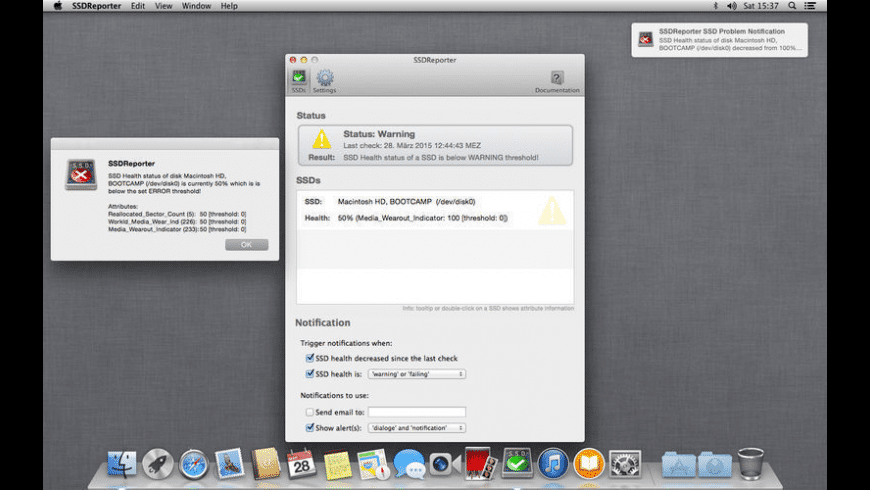Click the clock showing Sat 15:37

click(760, 6)
